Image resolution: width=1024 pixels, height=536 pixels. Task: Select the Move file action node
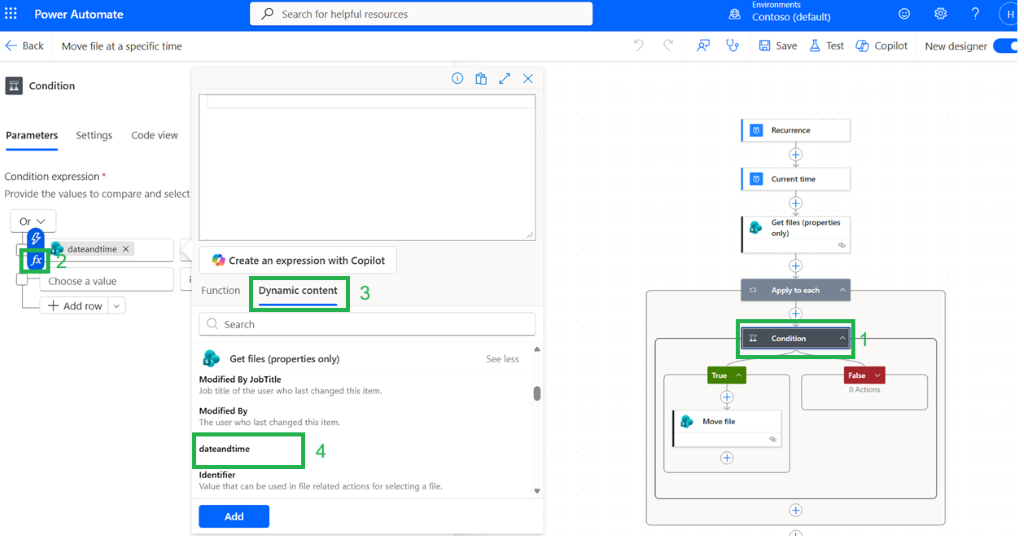pyautogui.click(x=727, y=428)
